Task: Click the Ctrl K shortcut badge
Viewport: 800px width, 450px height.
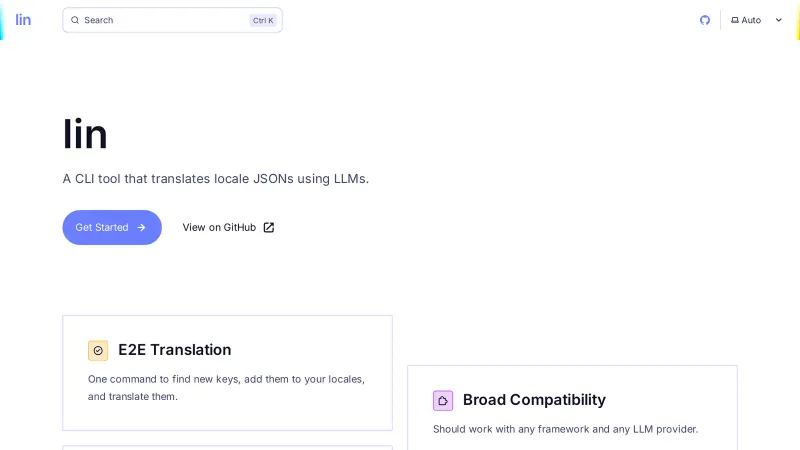Action: (x=263, y=20)
